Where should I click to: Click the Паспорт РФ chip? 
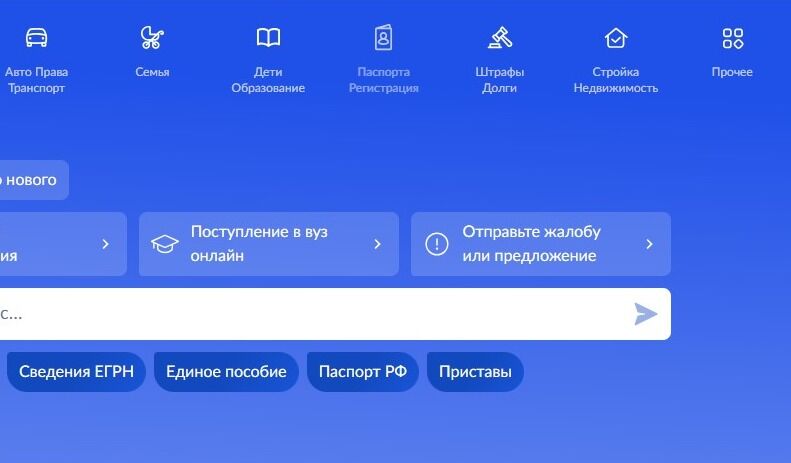(x=363, y=372)
